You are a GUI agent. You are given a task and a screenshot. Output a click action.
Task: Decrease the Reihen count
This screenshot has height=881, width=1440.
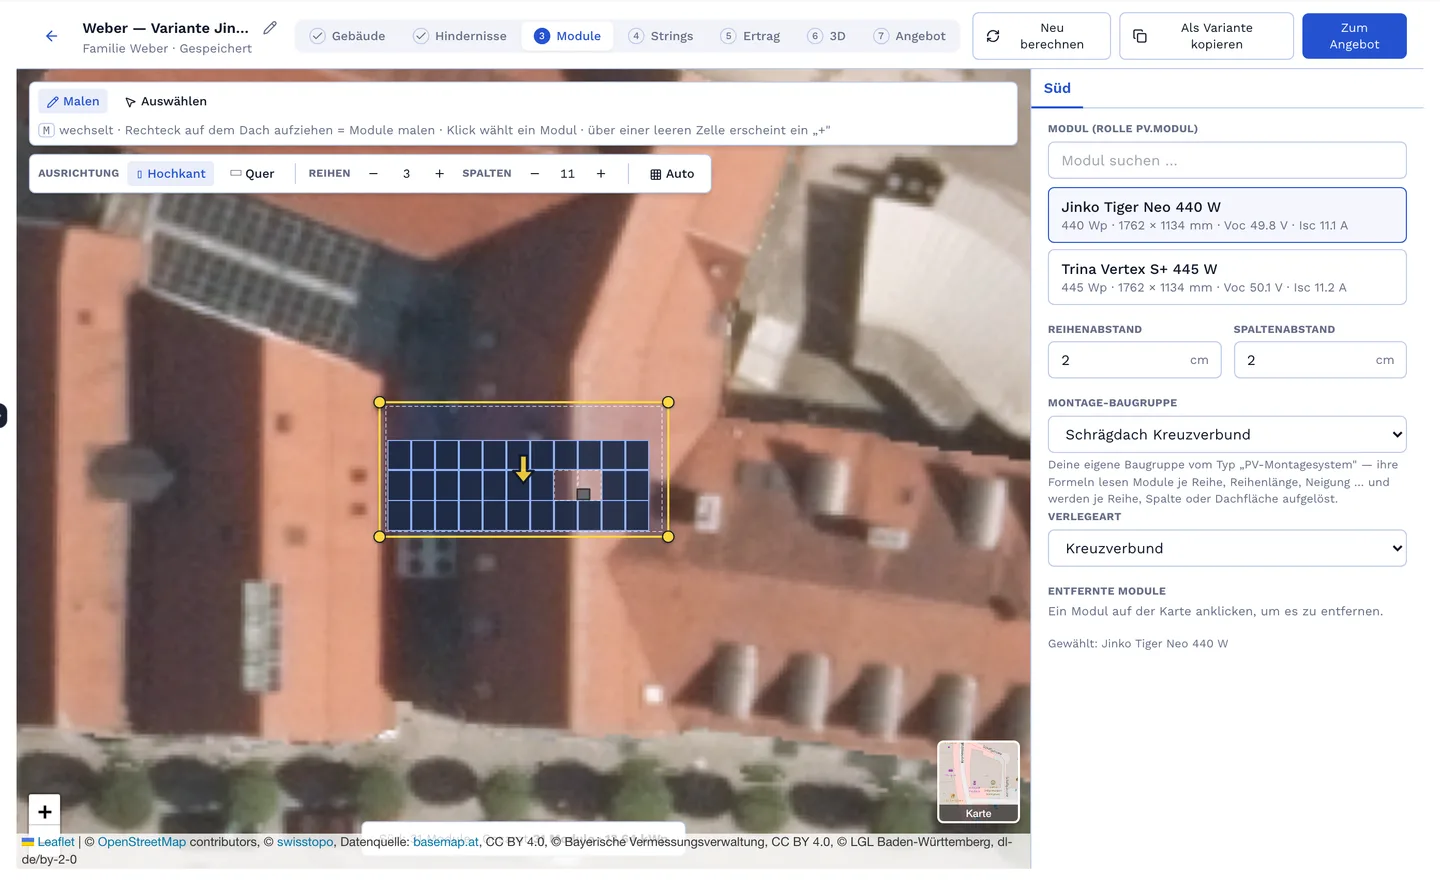tap(373, 174)
